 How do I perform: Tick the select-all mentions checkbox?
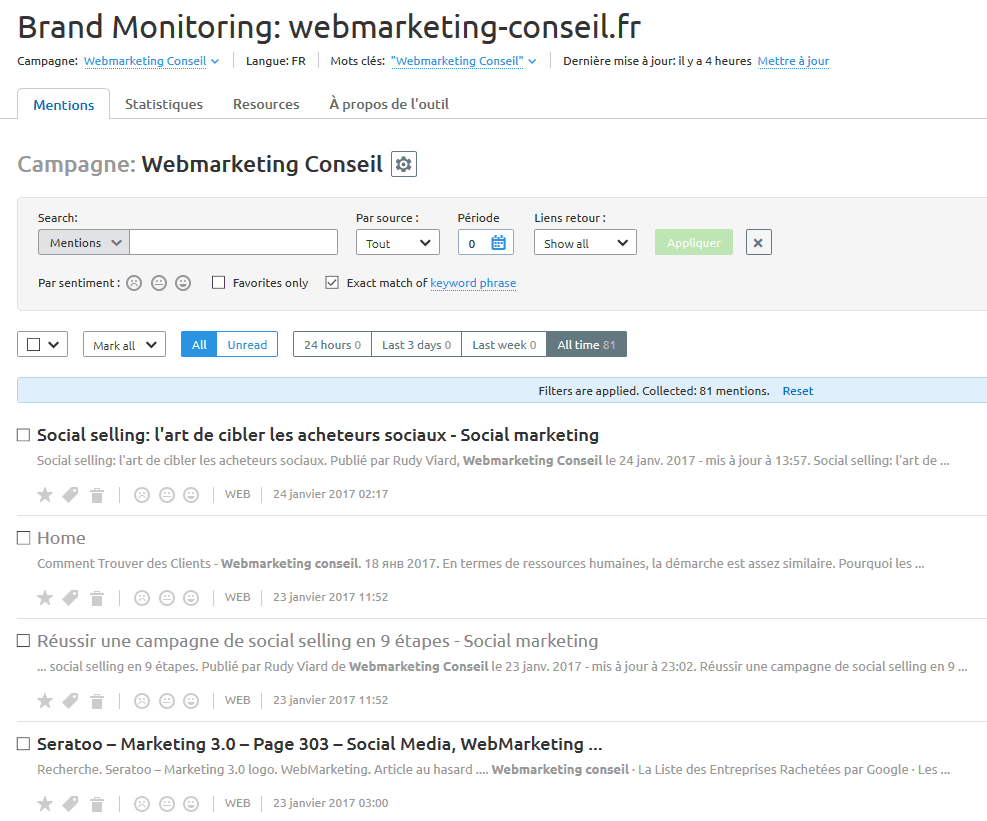(34, 344)
